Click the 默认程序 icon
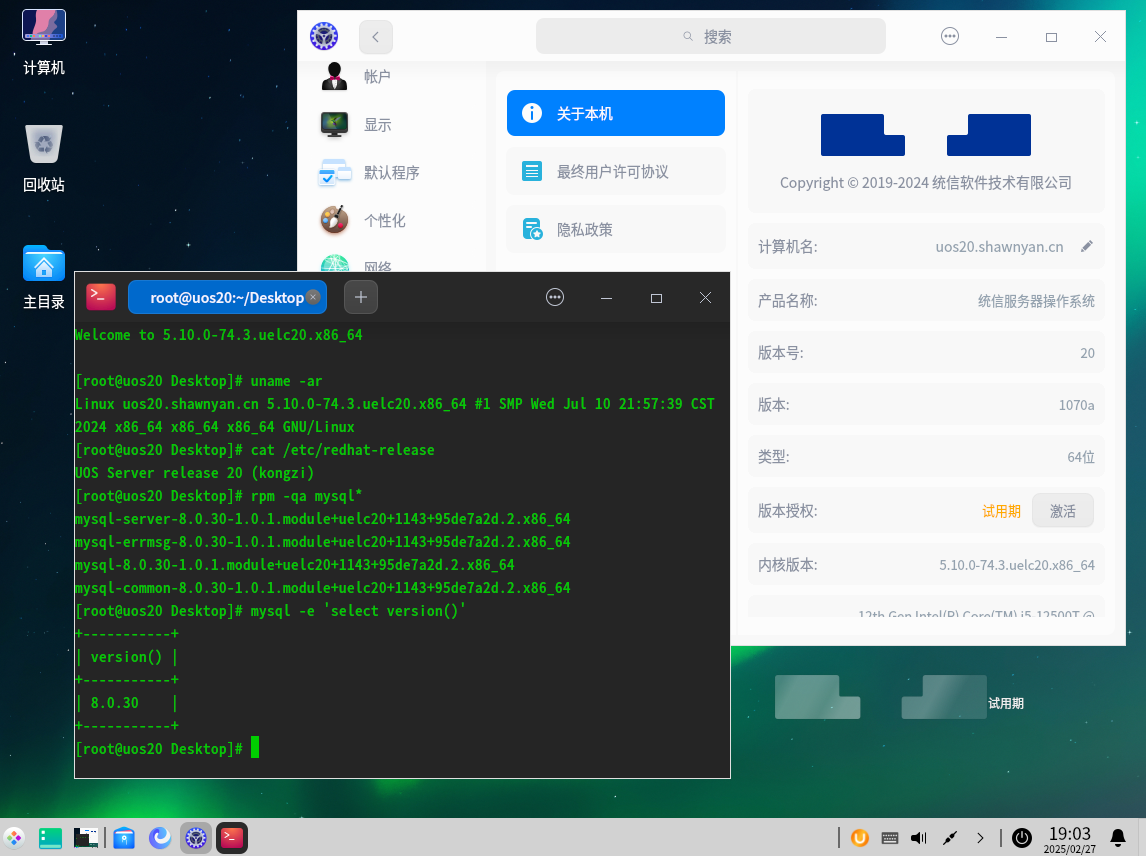 (334, 173)
